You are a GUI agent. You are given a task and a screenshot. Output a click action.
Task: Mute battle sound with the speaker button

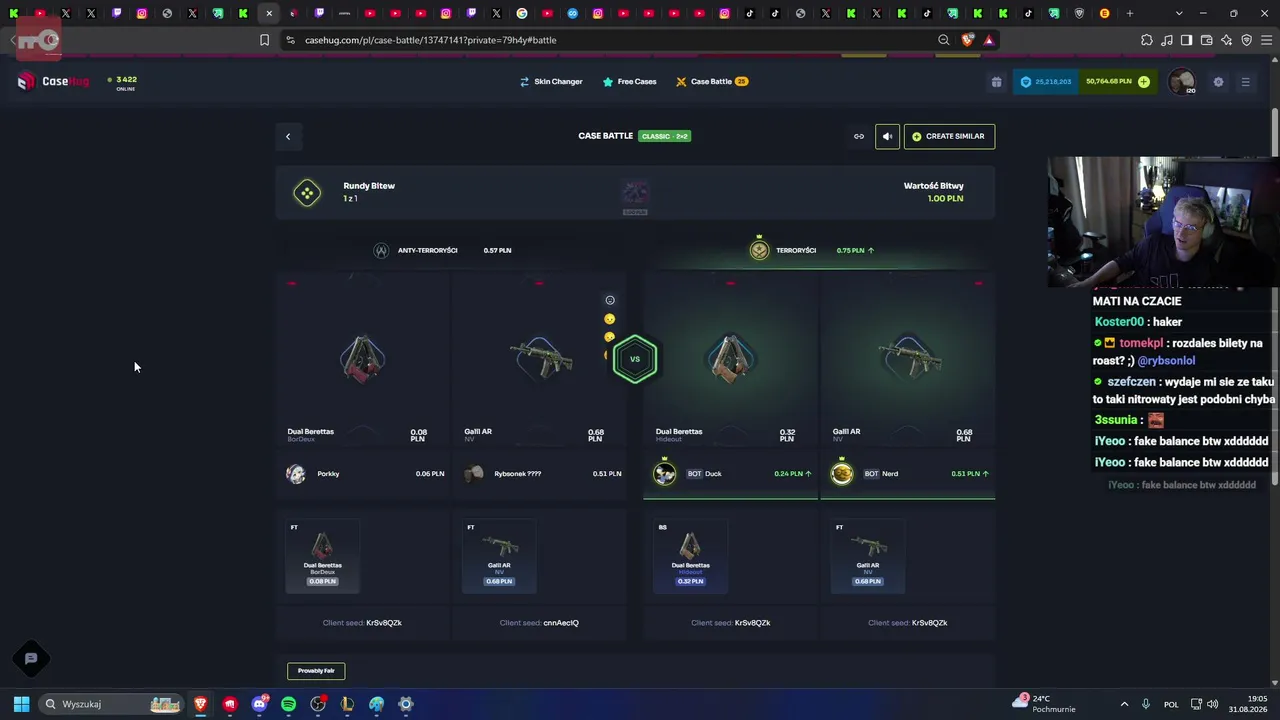(887, 136)
